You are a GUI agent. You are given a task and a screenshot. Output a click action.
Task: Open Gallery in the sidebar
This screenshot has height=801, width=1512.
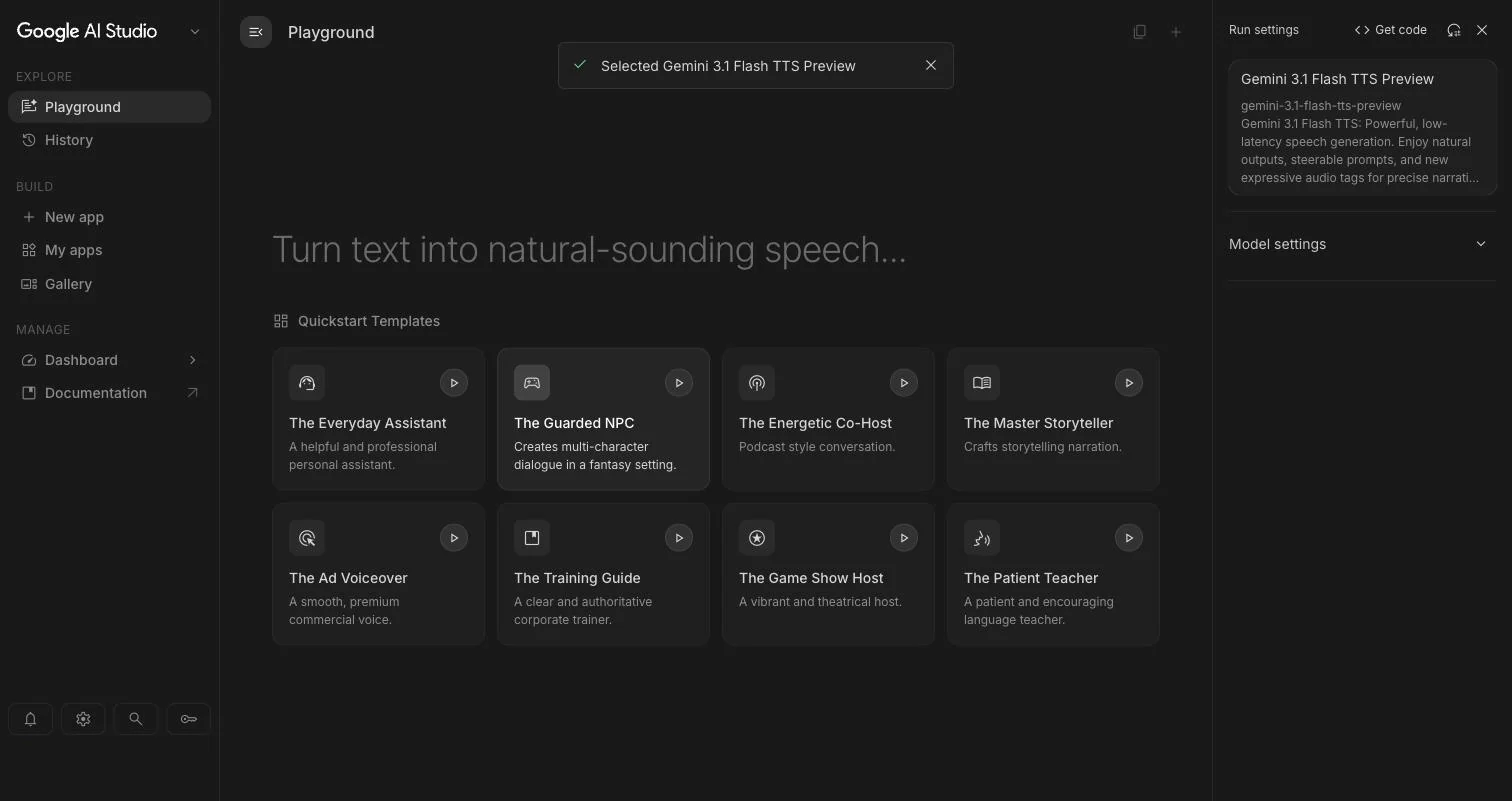pos(109,284)
